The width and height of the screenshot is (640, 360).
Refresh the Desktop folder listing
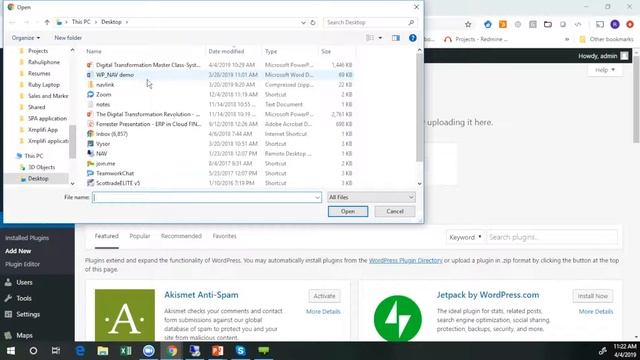pyautogui.click(x=313, y=22)
